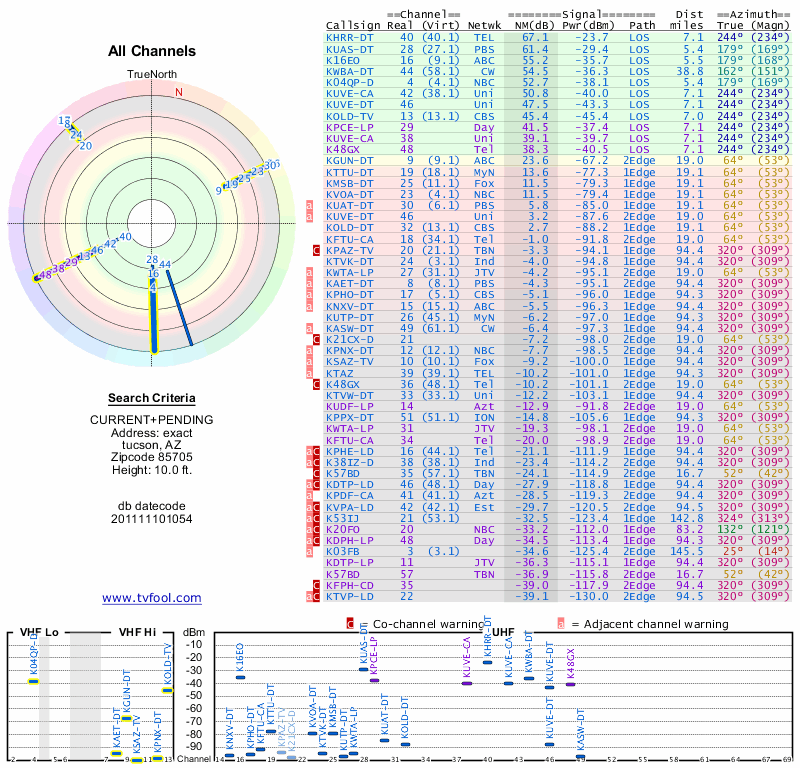Click the adjacent channel marker on KASW-DT row
This screenshot has width=800, height=768.
pyautogui.click(x=309, y=329)
